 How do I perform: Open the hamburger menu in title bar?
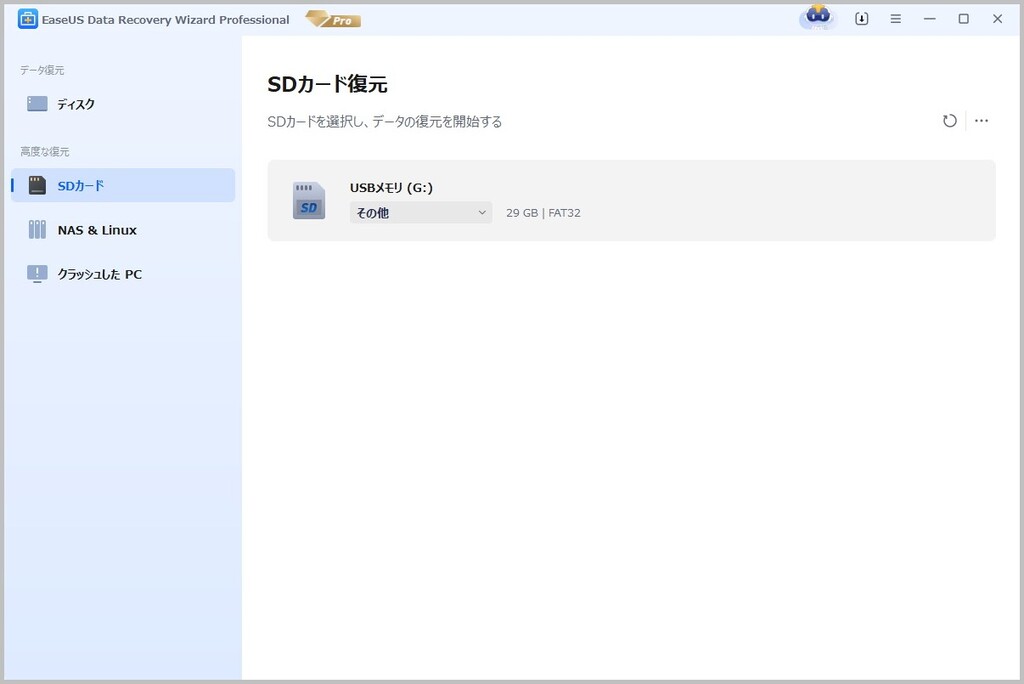click(895, 19)
